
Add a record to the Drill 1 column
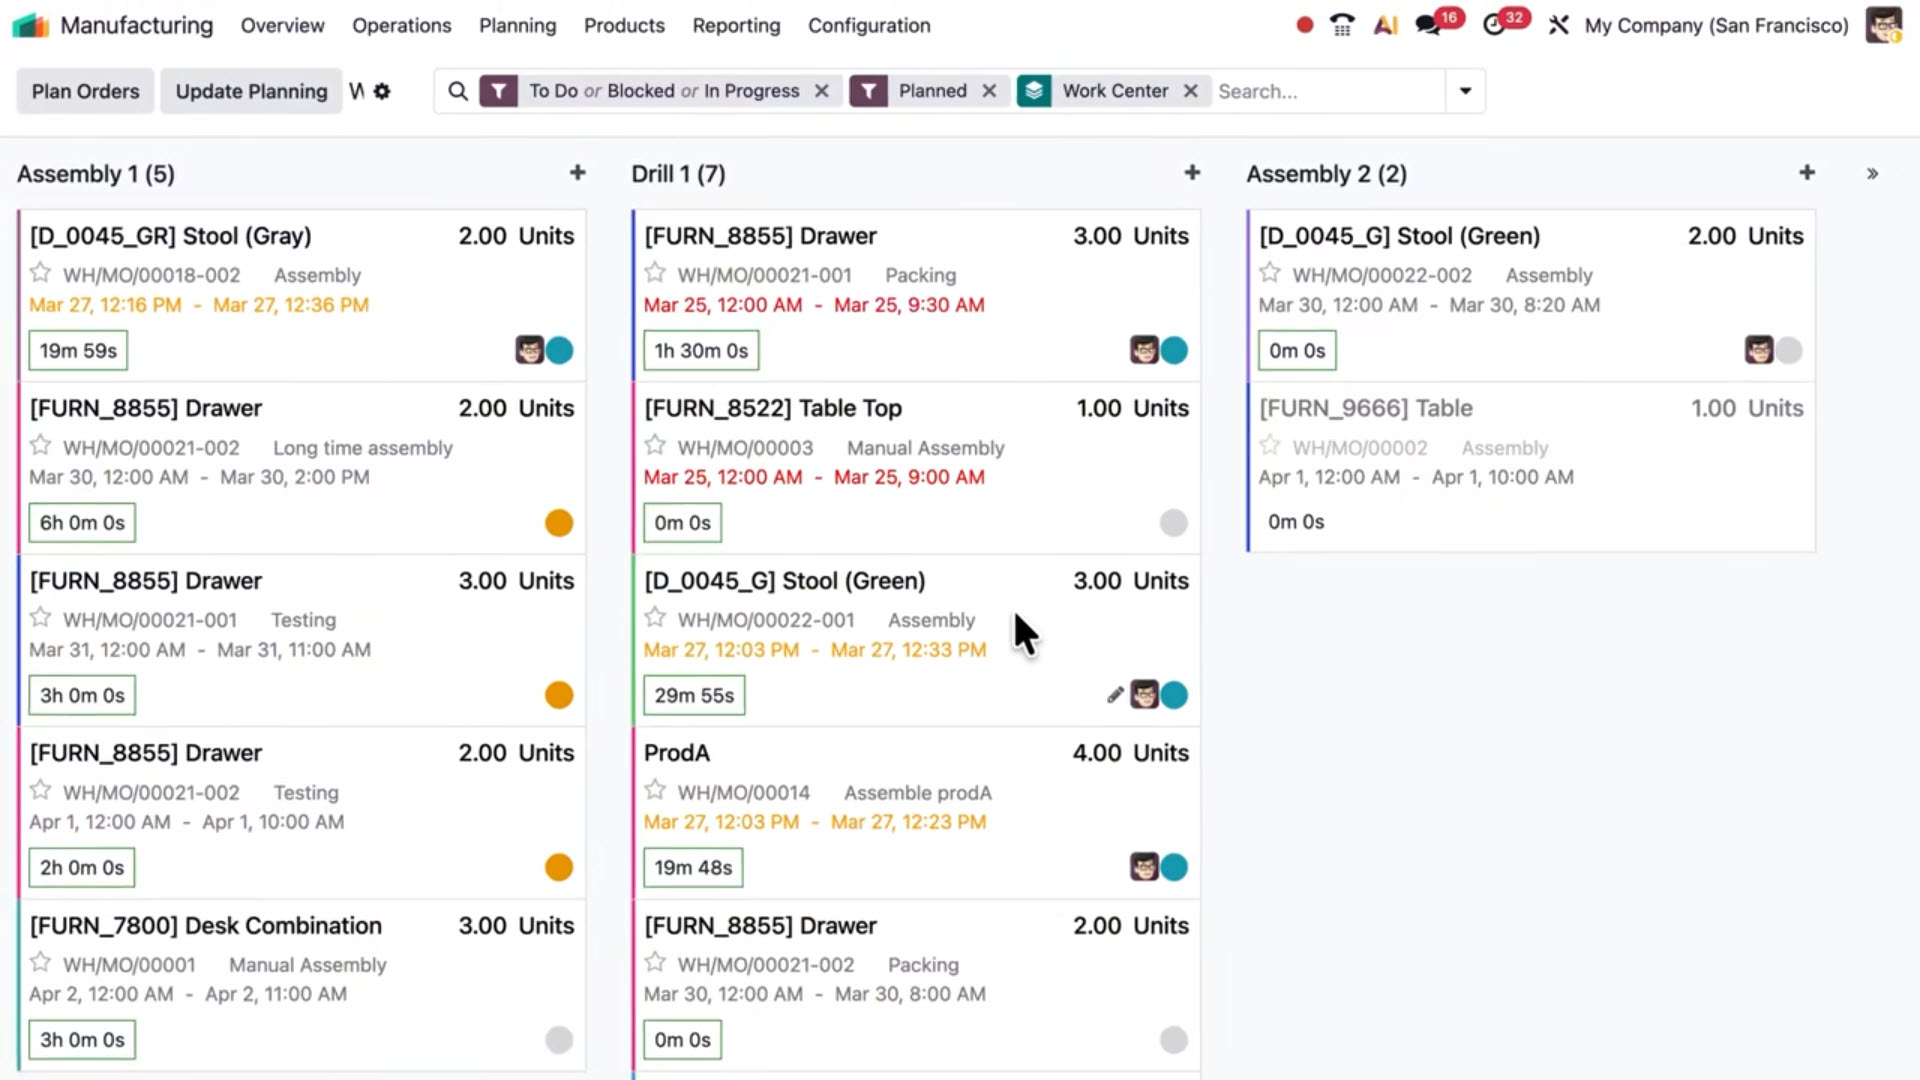click(x=1192, y=172)
